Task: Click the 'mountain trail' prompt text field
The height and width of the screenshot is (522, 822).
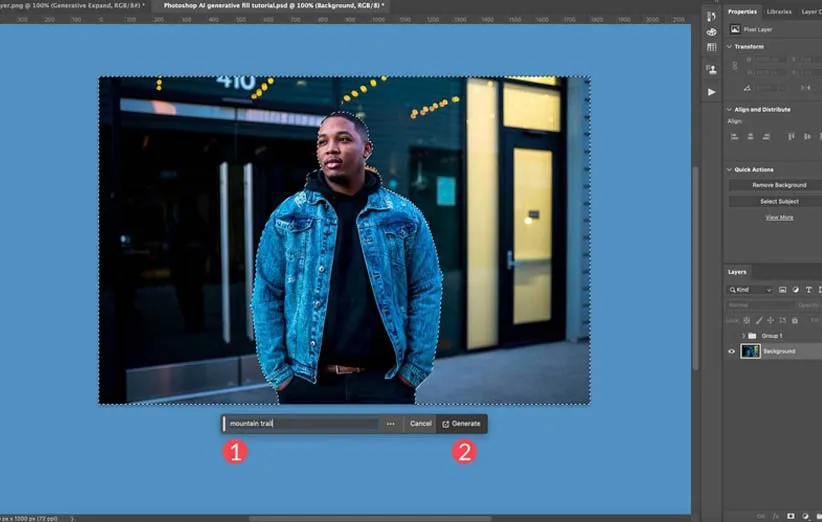Action: pos(300,424)
